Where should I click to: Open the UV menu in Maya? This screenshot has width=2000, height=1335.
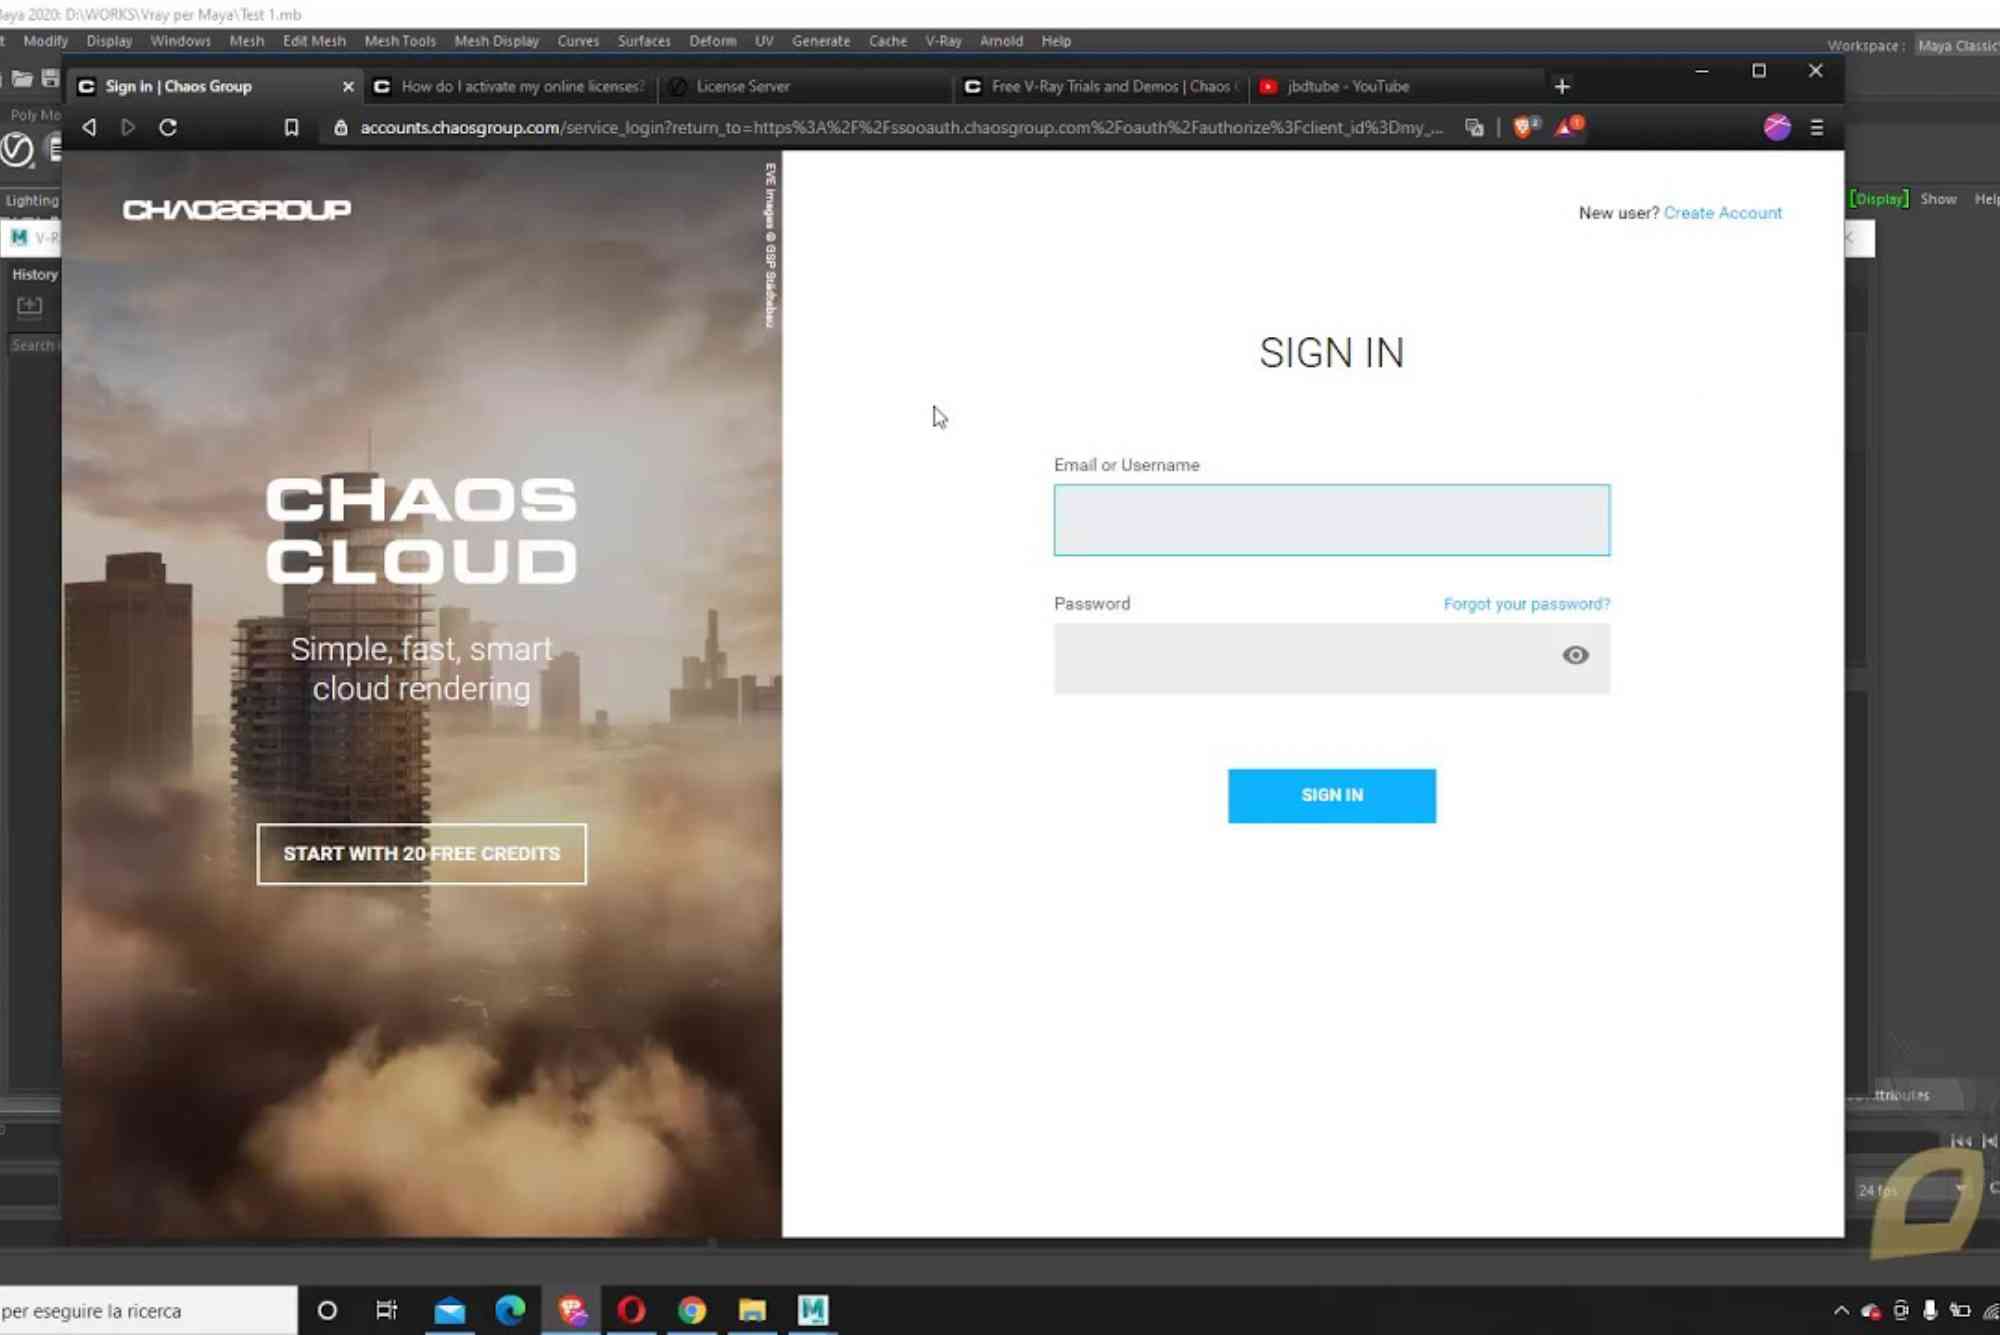tap(764, 41)
